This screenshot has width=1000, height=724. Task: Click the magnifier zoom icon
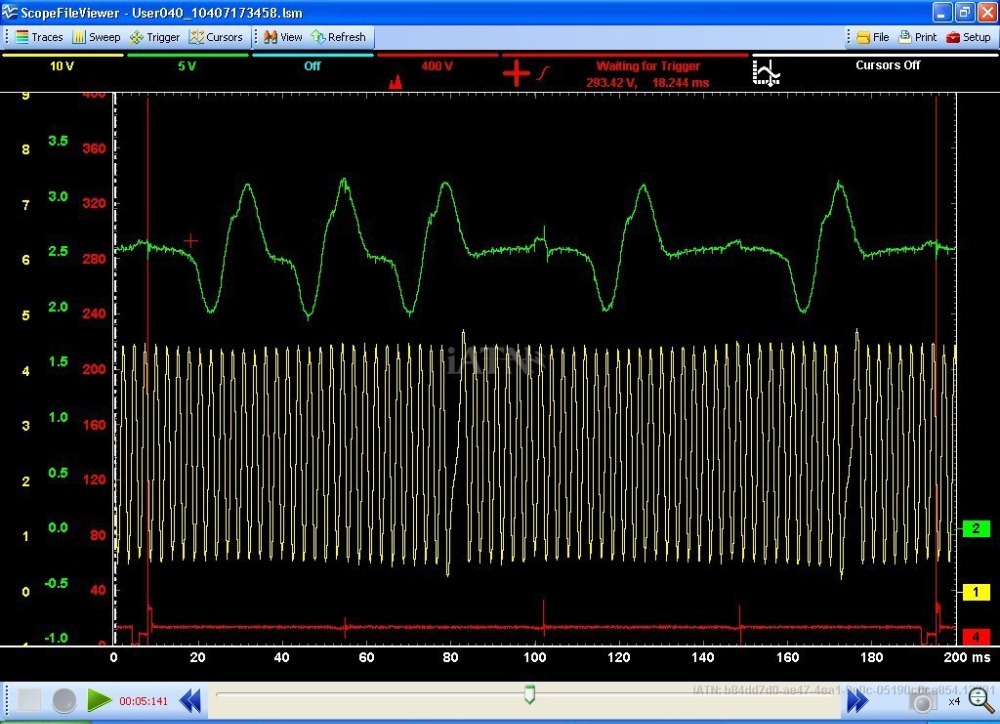(982, 700)
